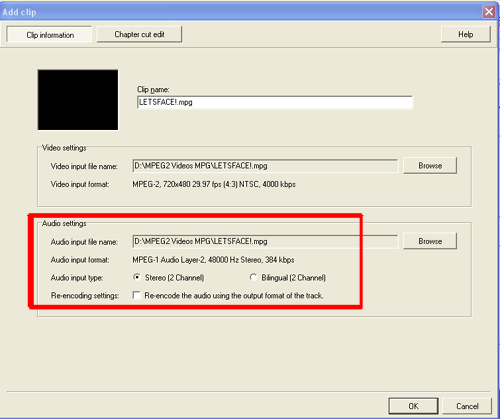Click the MPEG-2 video input format text
This screenshot has height=419, width=500.
click(214, 184)
